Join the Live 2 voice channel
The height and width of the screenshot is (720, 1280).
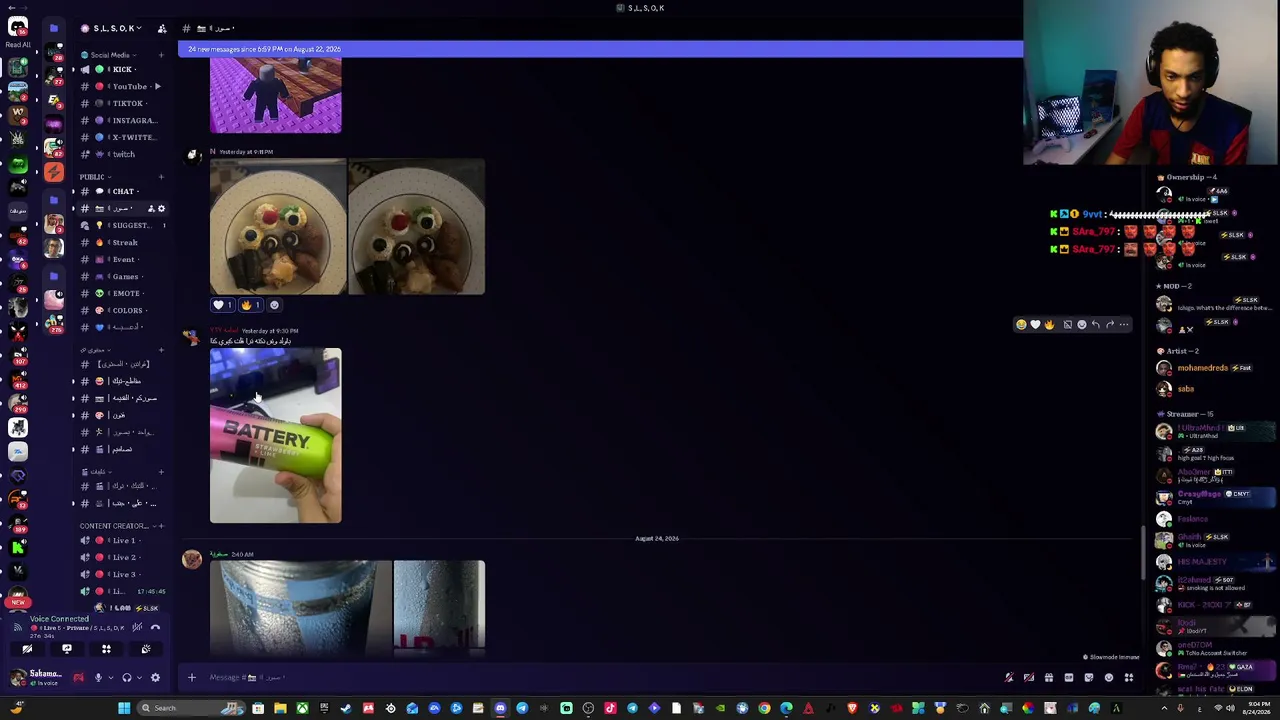122,557
